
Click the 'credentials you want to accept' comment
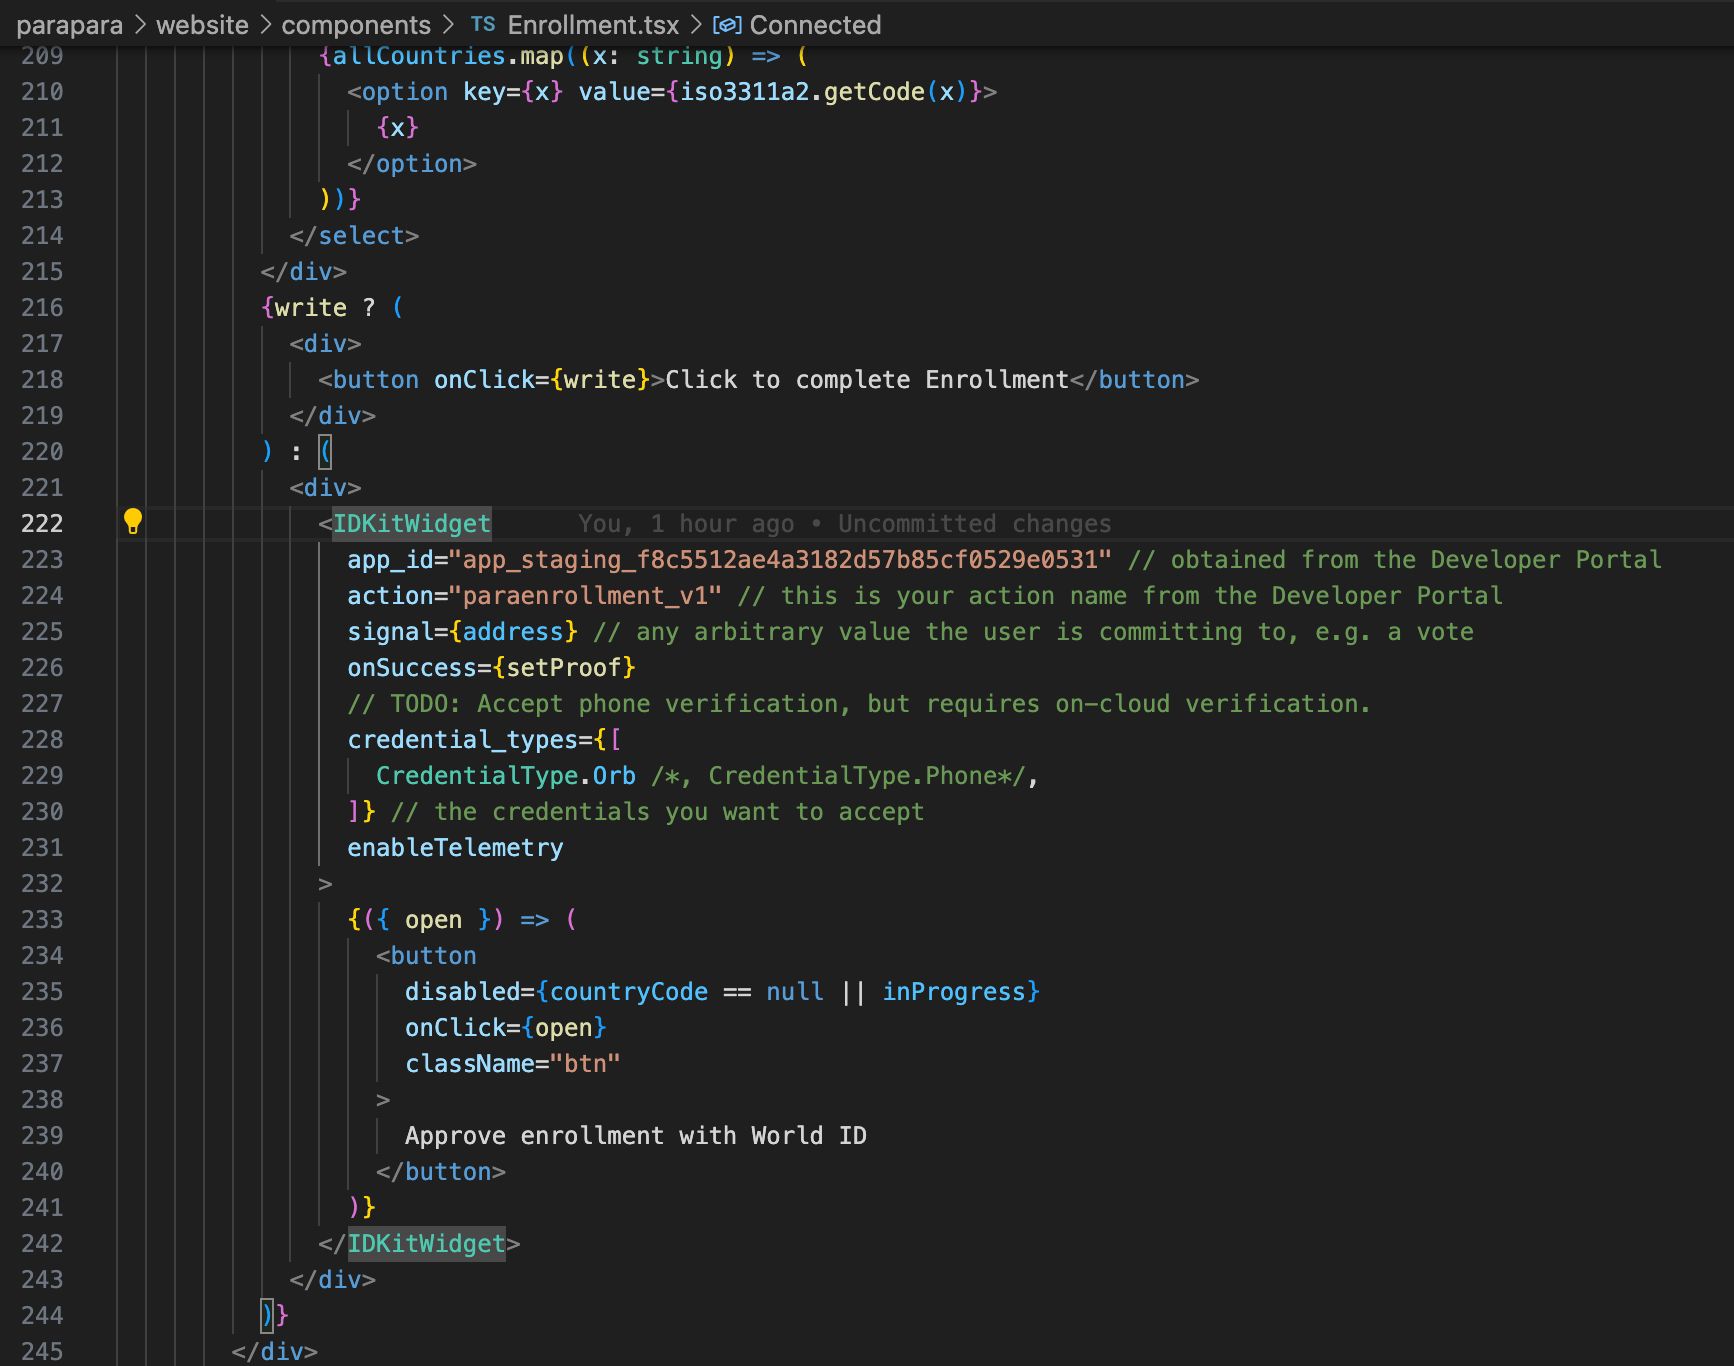pos(657,811)
